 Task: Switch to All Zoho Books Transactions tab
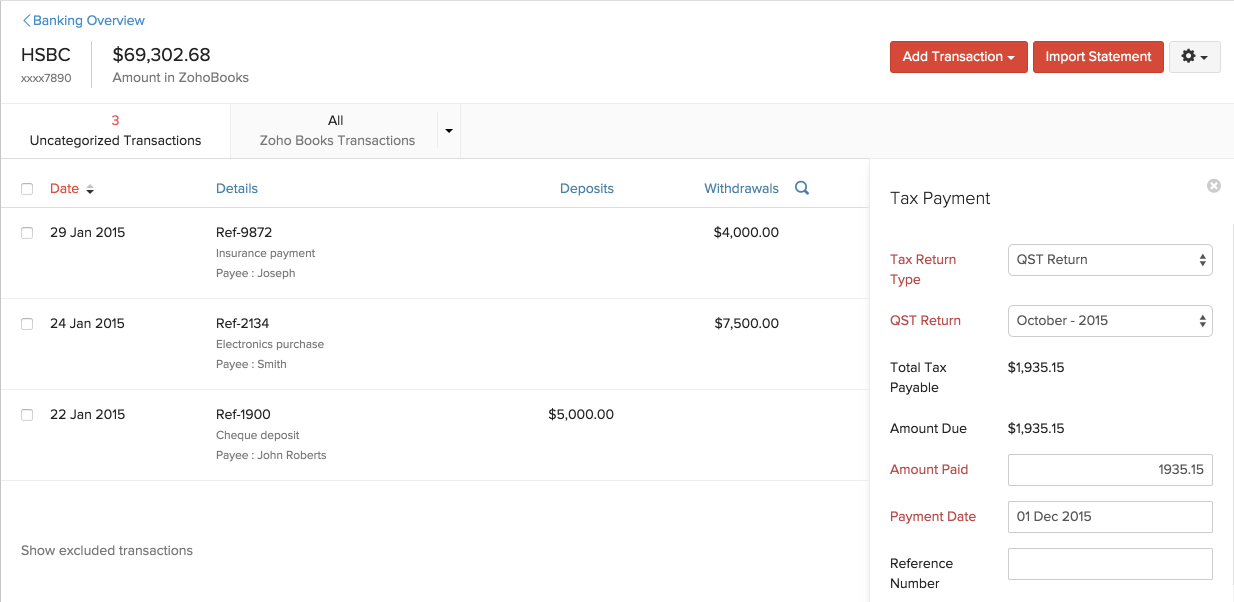(336, 131)
